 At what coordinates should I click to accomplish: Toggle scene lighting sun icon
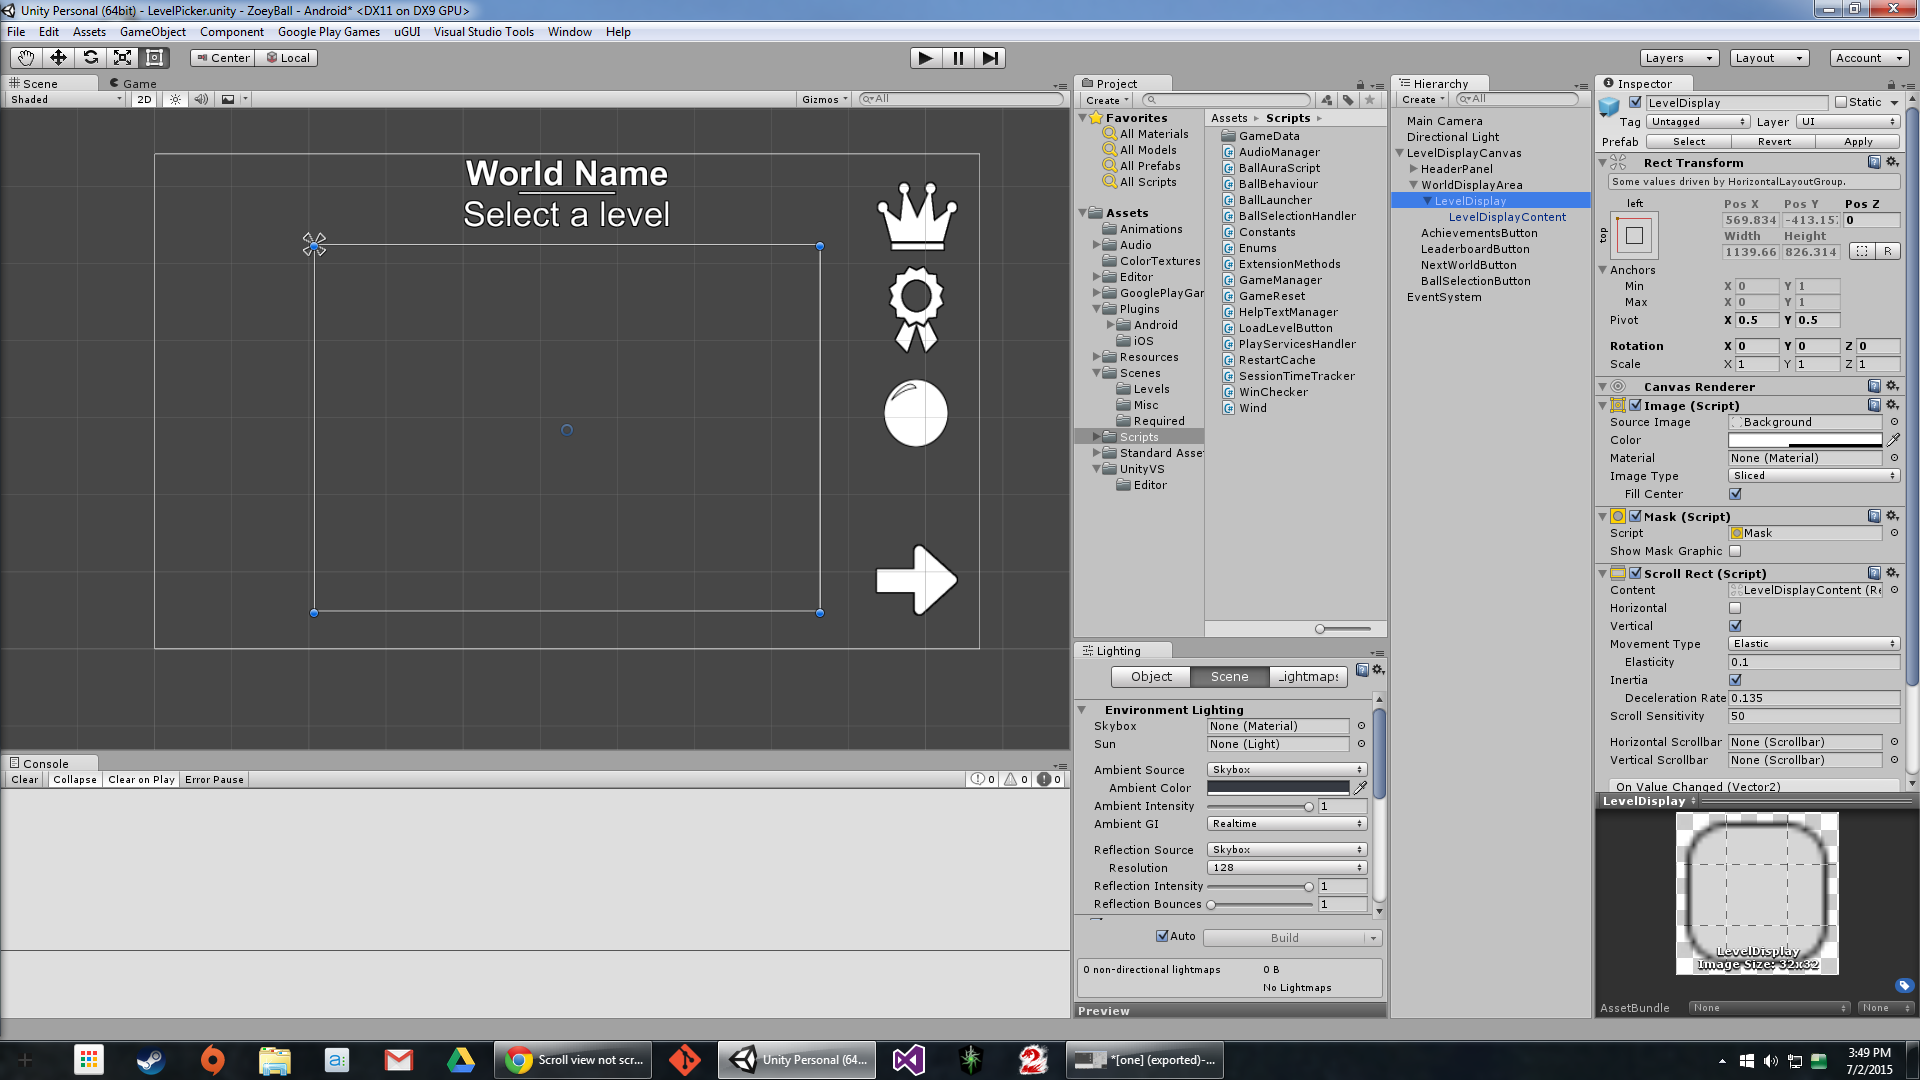pos(175,99)
